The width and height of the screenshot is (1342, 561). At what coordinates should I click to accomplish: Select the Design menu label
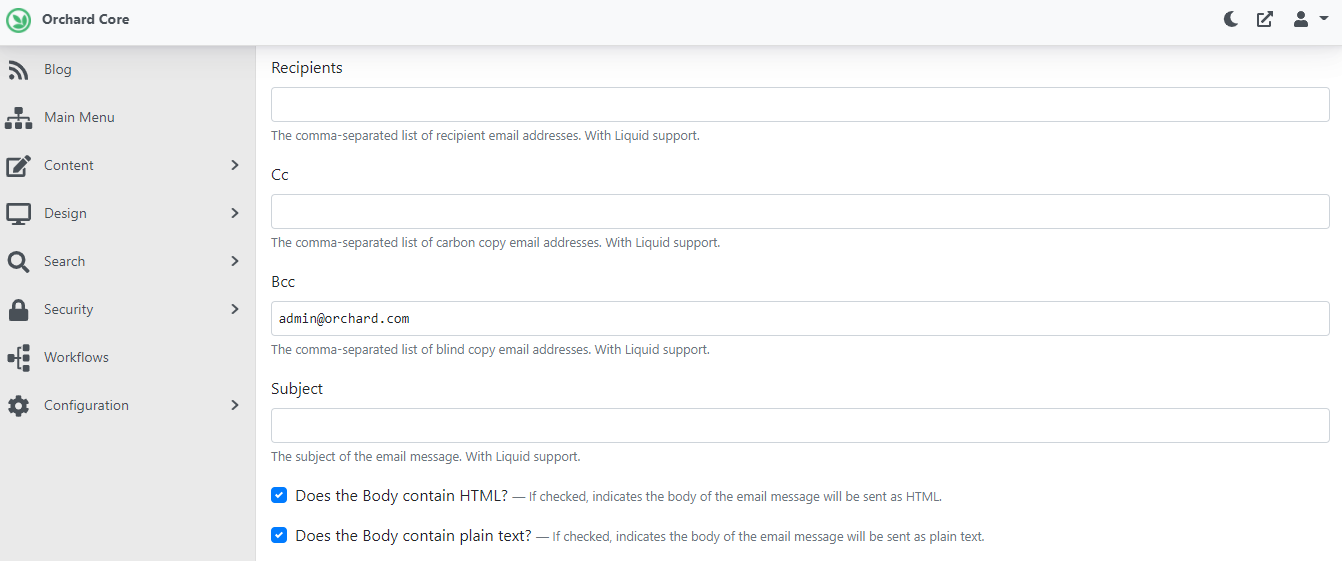pyautogui.click(x=65, y=213)
